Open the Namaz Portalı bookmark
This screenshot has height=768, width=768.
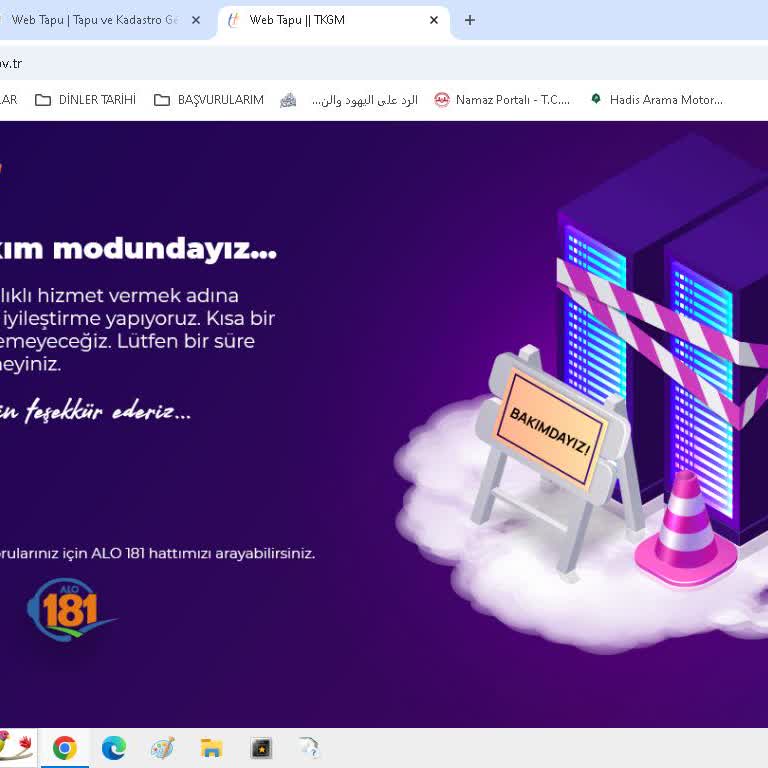coord(502,100)
